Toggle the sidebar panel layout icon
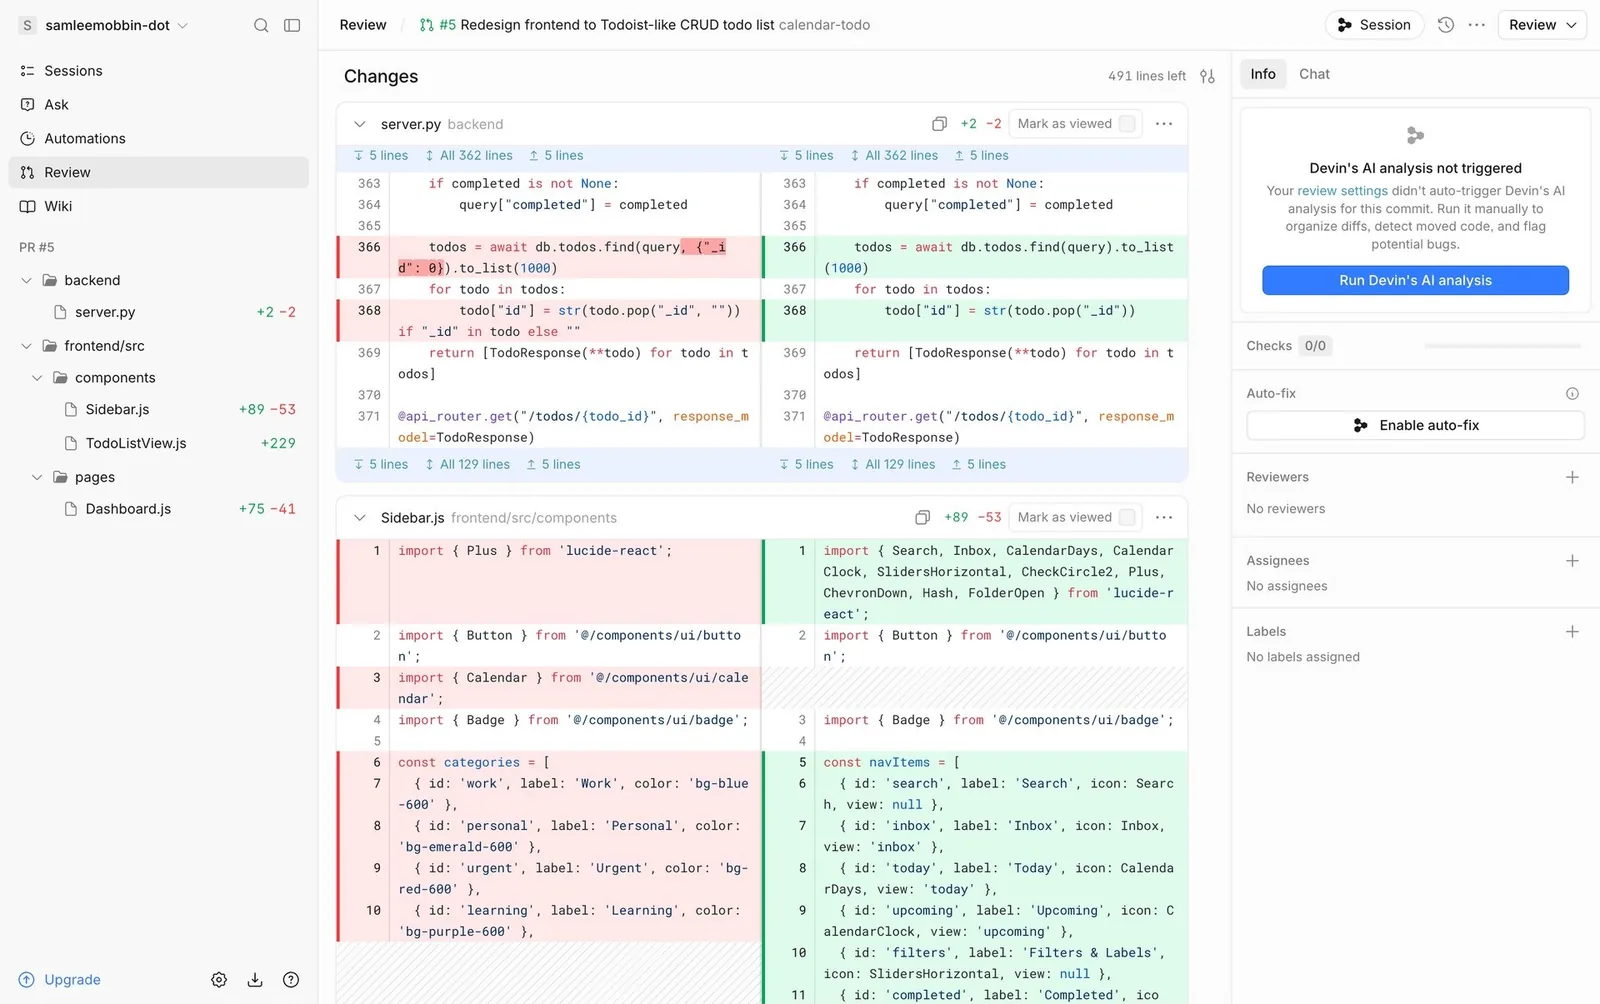 (x=292, y=25)
